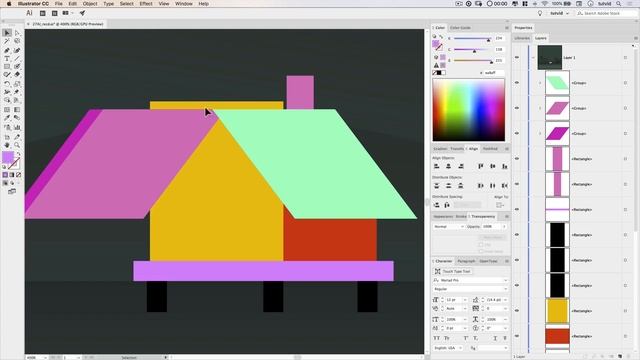Select the Selection tool (black arrow)

[x=7, y=33]
